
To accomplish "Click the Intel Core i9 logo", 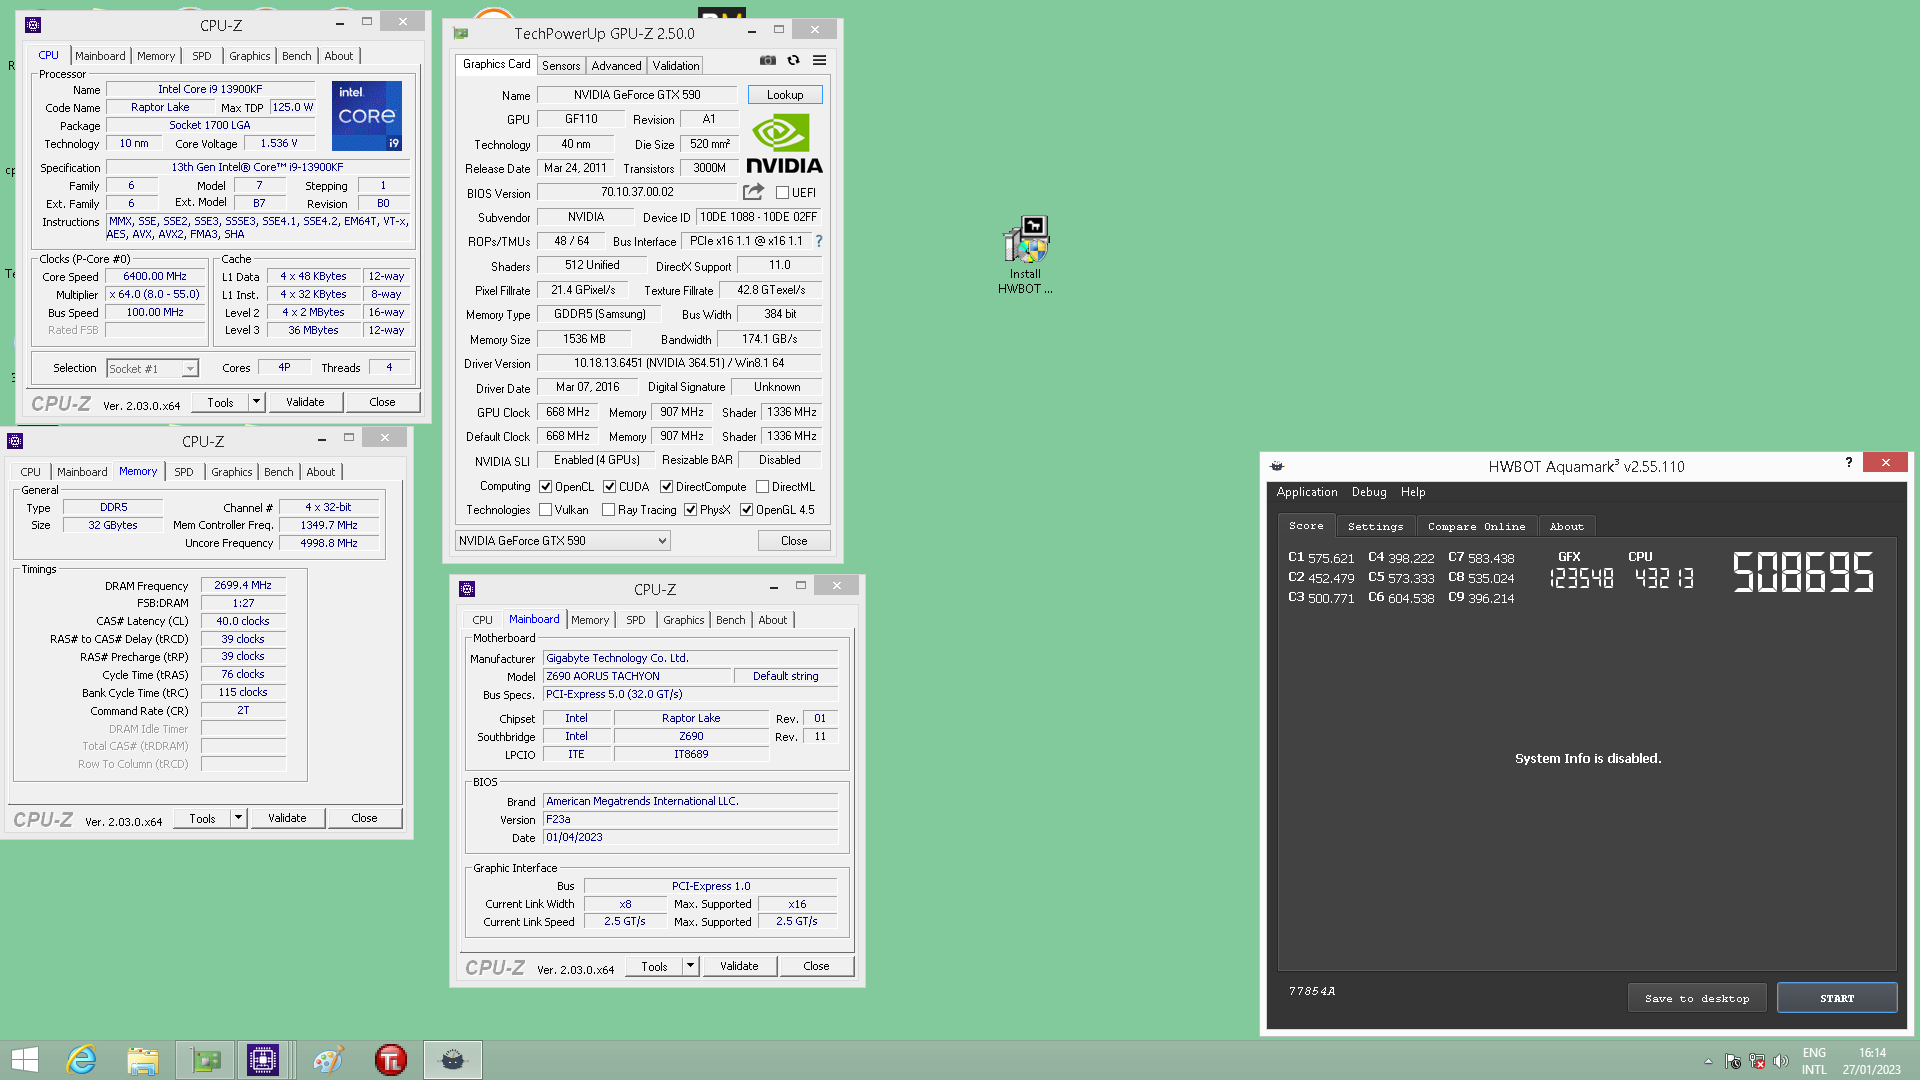I will tap(366, 116).
